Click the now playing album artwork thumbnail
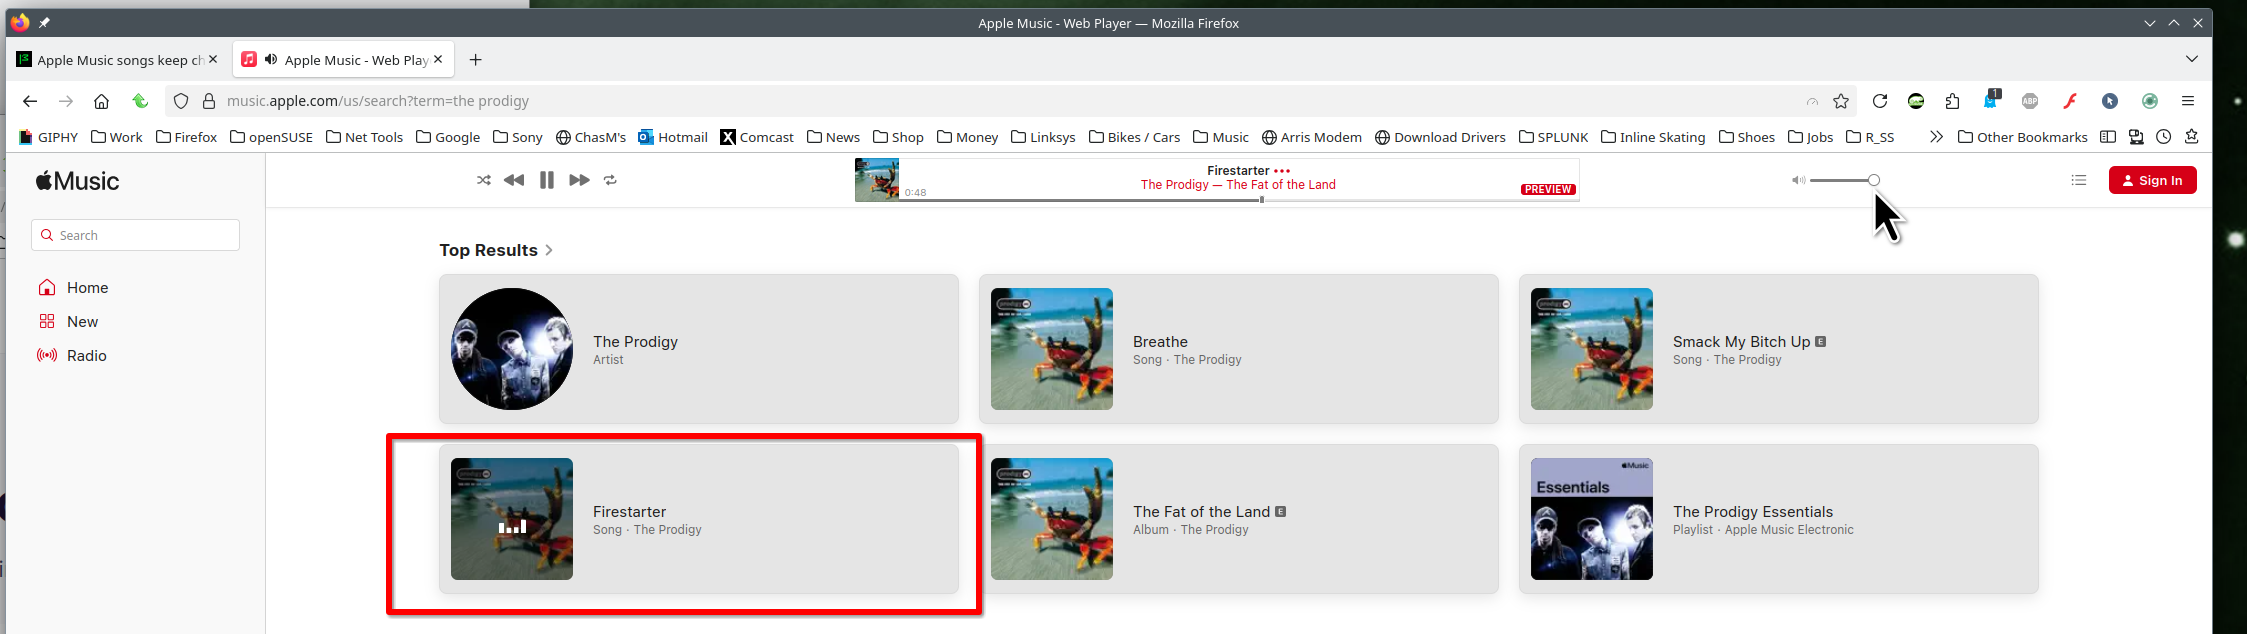The width and height of the screenshot is (2247, 634). 877,180
